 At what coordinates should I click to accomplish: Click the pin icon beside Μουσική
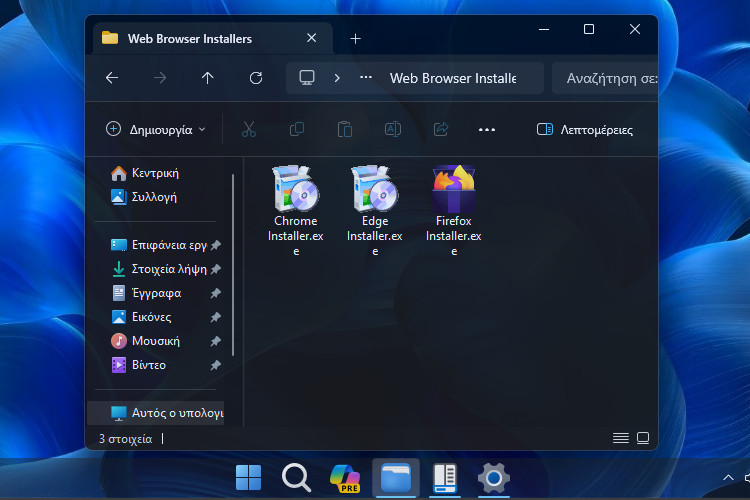click(x=216, y=341)
